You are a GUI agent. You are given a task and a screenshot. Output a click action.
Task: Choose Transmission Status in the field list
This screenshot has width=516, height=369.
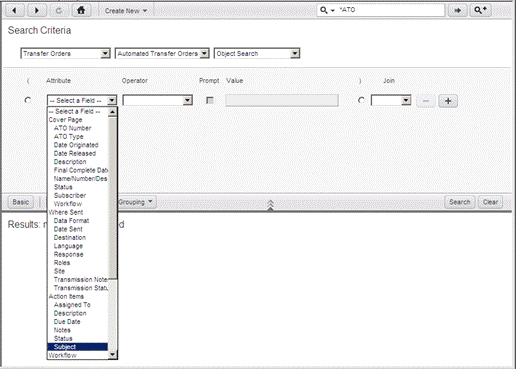[x=78, y=288]
